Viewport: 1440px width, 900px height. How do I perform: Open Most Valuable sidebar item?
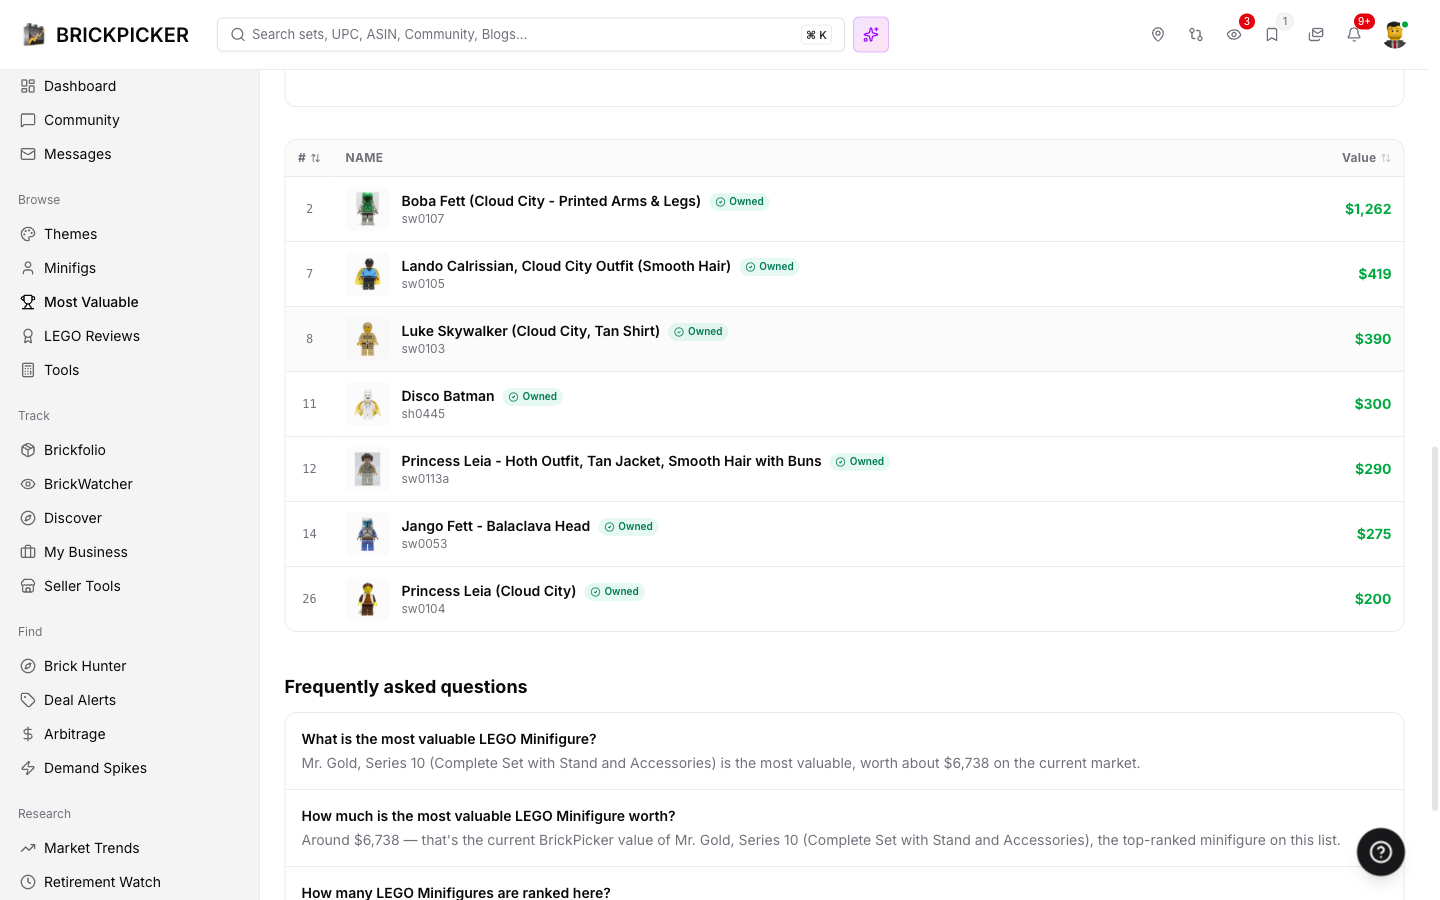click(x=91, y=302)
